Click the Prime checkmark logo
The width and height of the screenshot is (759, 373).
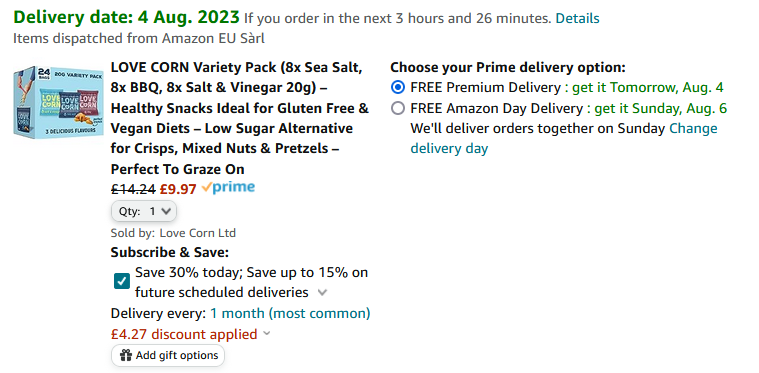tap(228, 188)
